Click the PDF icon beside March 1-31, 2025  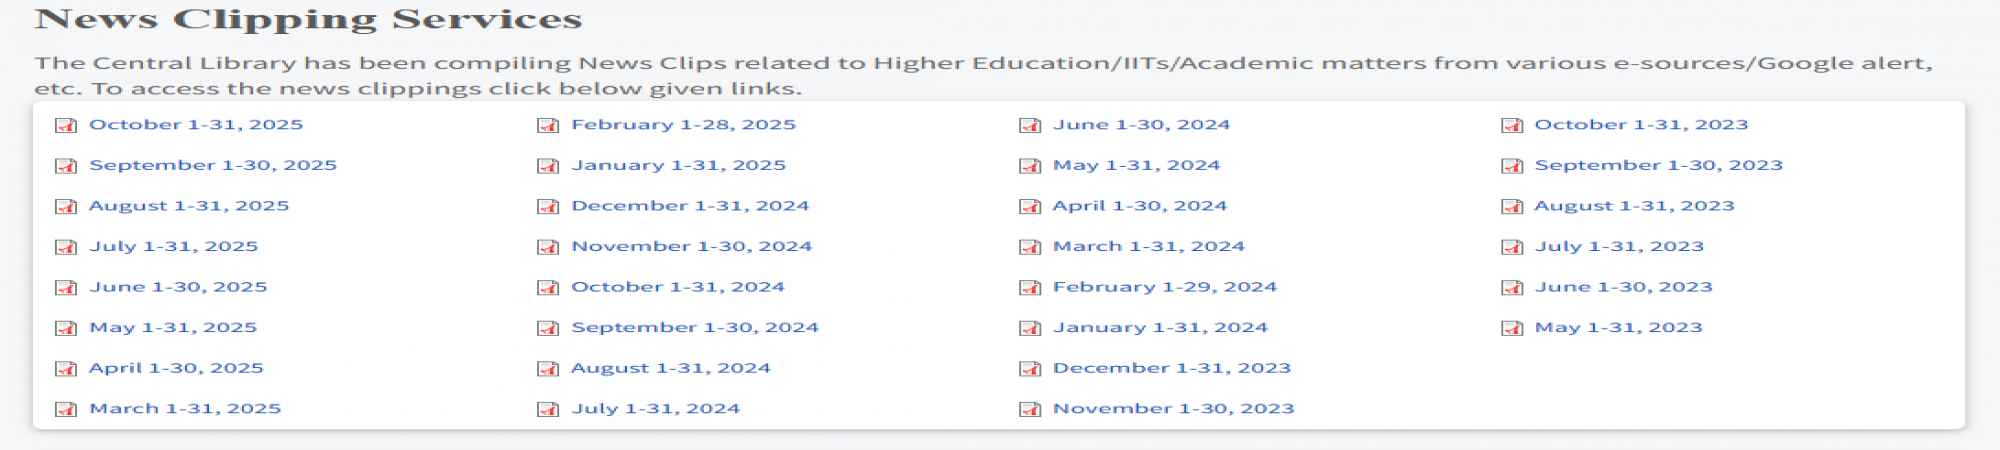click(x=66, y=409)
